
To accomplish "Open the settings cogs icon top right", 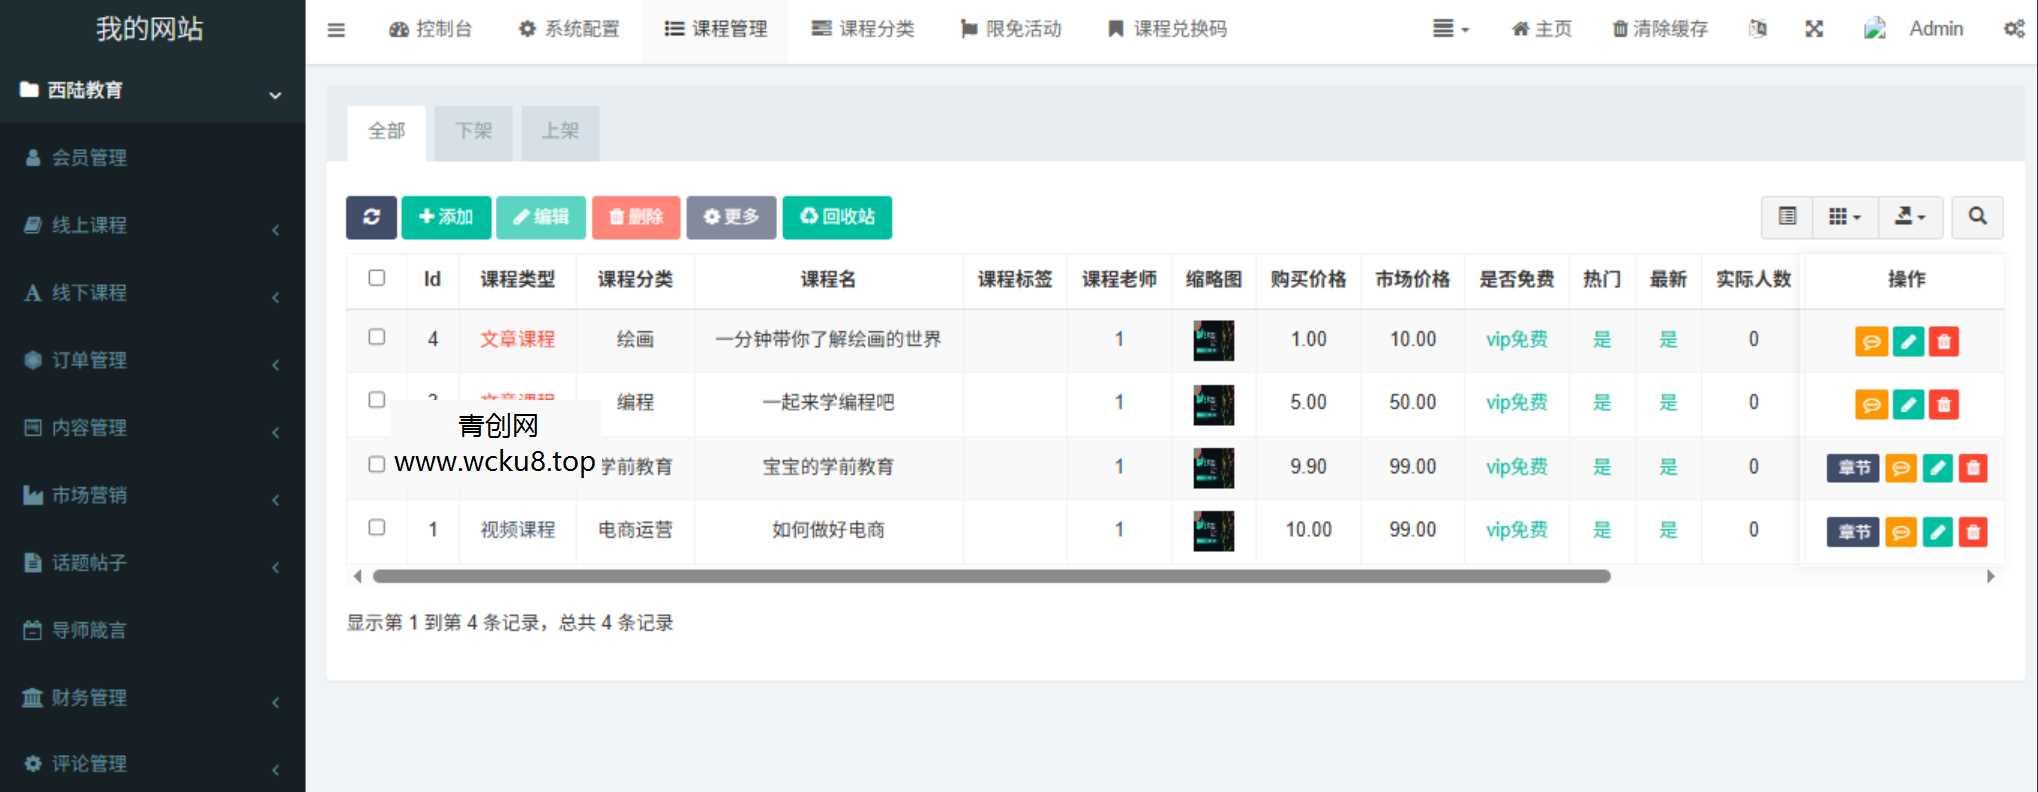I will click(x=2014, y=29).
